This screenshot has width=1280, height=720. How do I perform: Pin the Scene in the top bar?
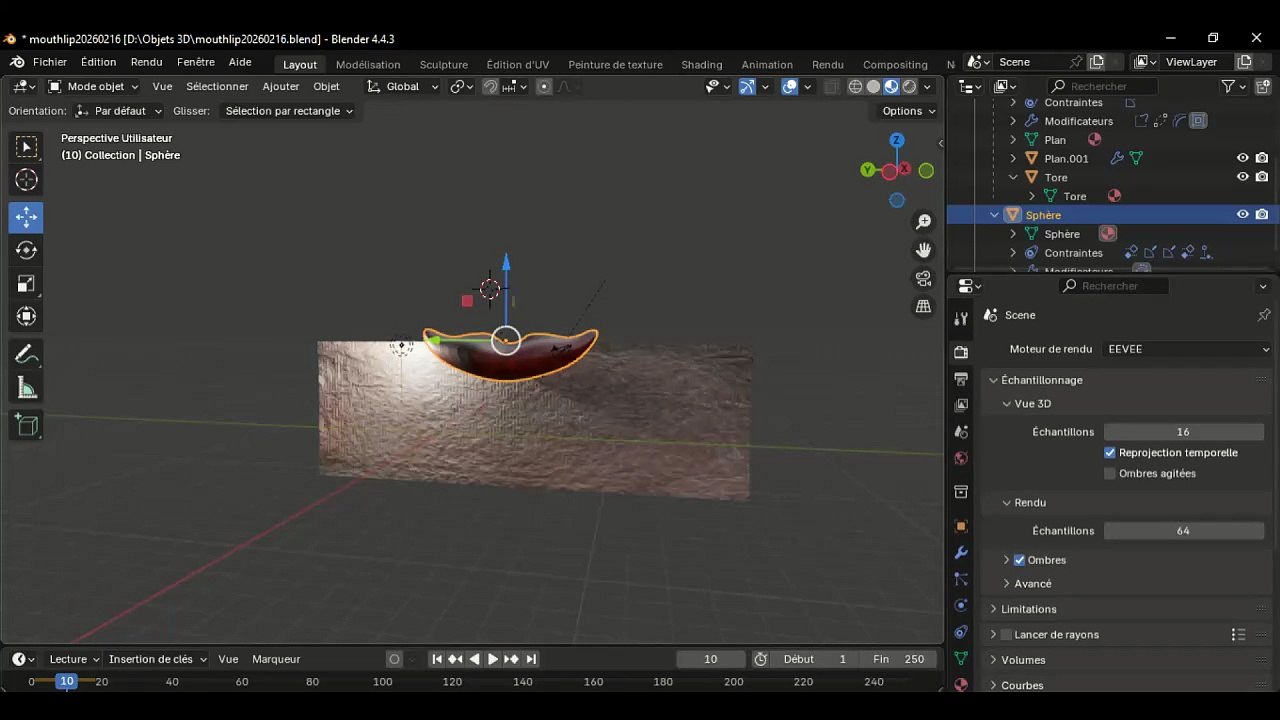(x=1076, y=62)
